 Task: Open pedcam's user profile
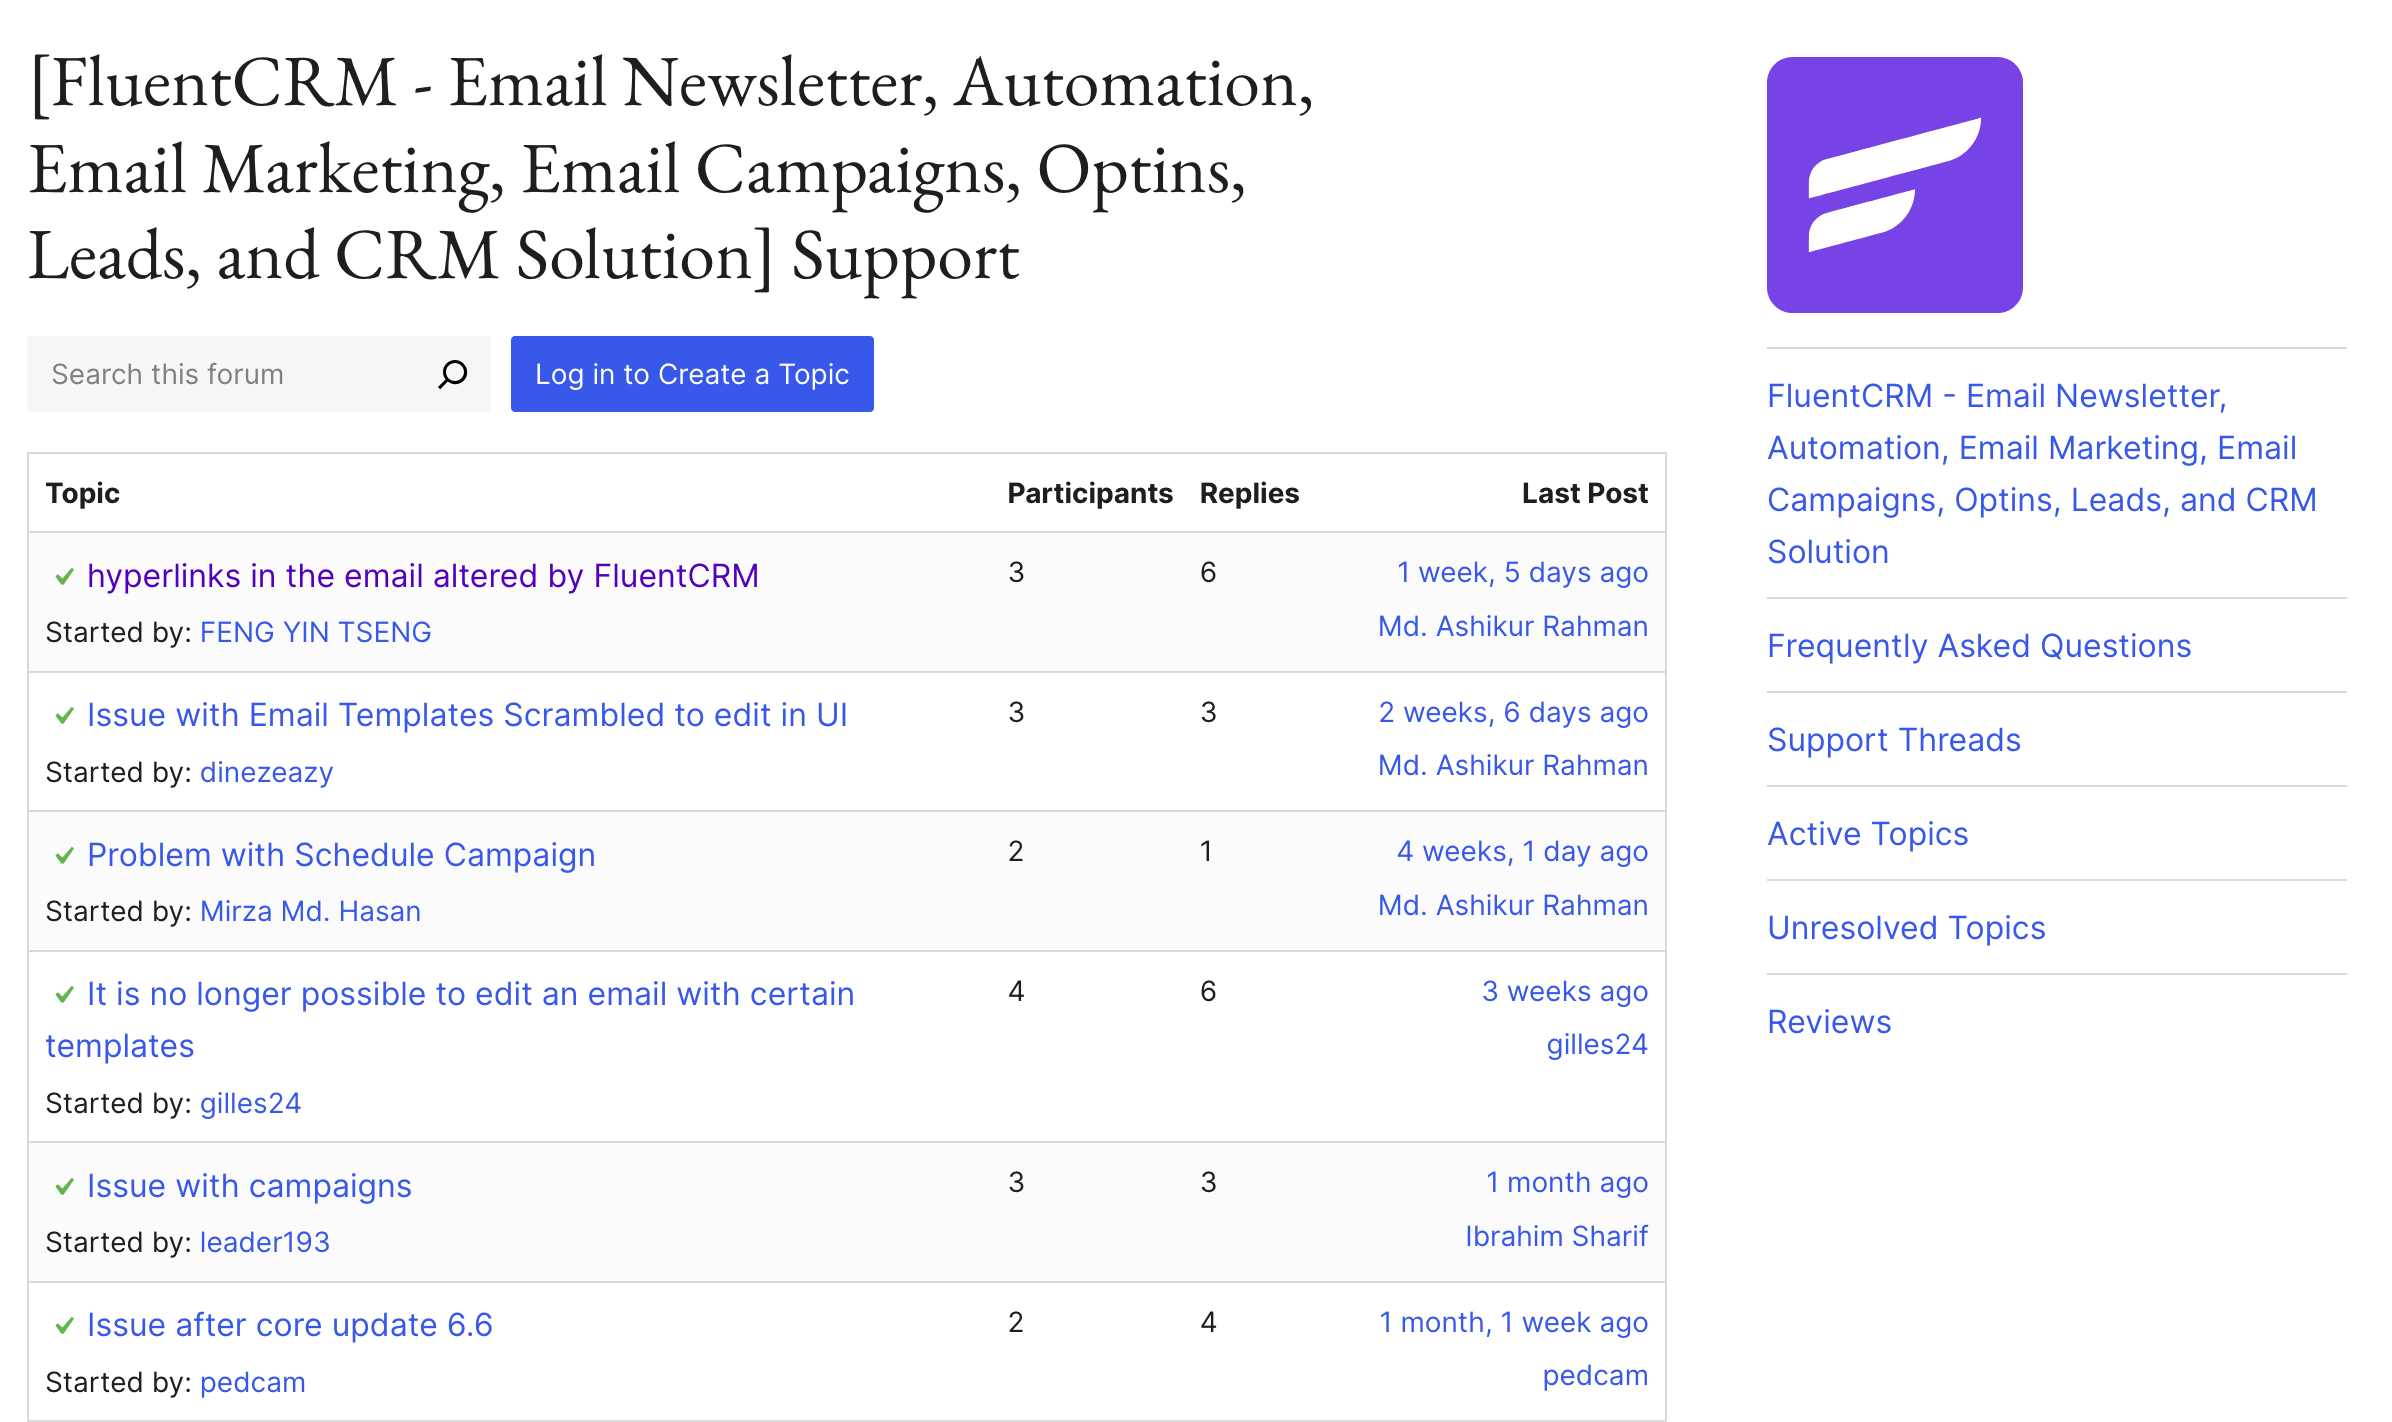pos(252,1382)
